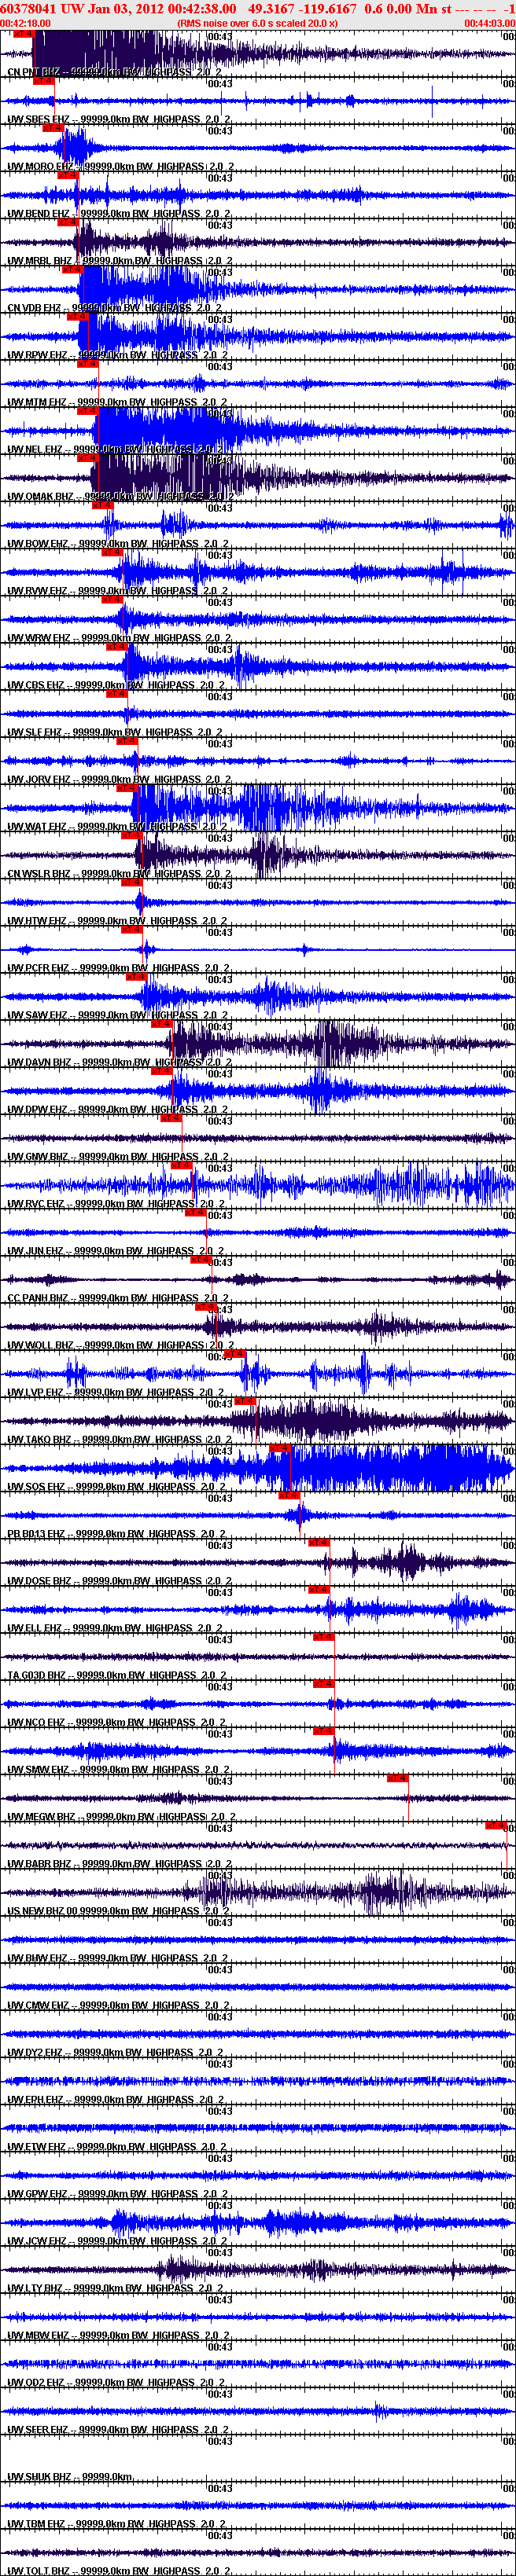Select the red pick marker on UW MEGW trace
Screen dimensions: 516x2576
(397, 1778)
